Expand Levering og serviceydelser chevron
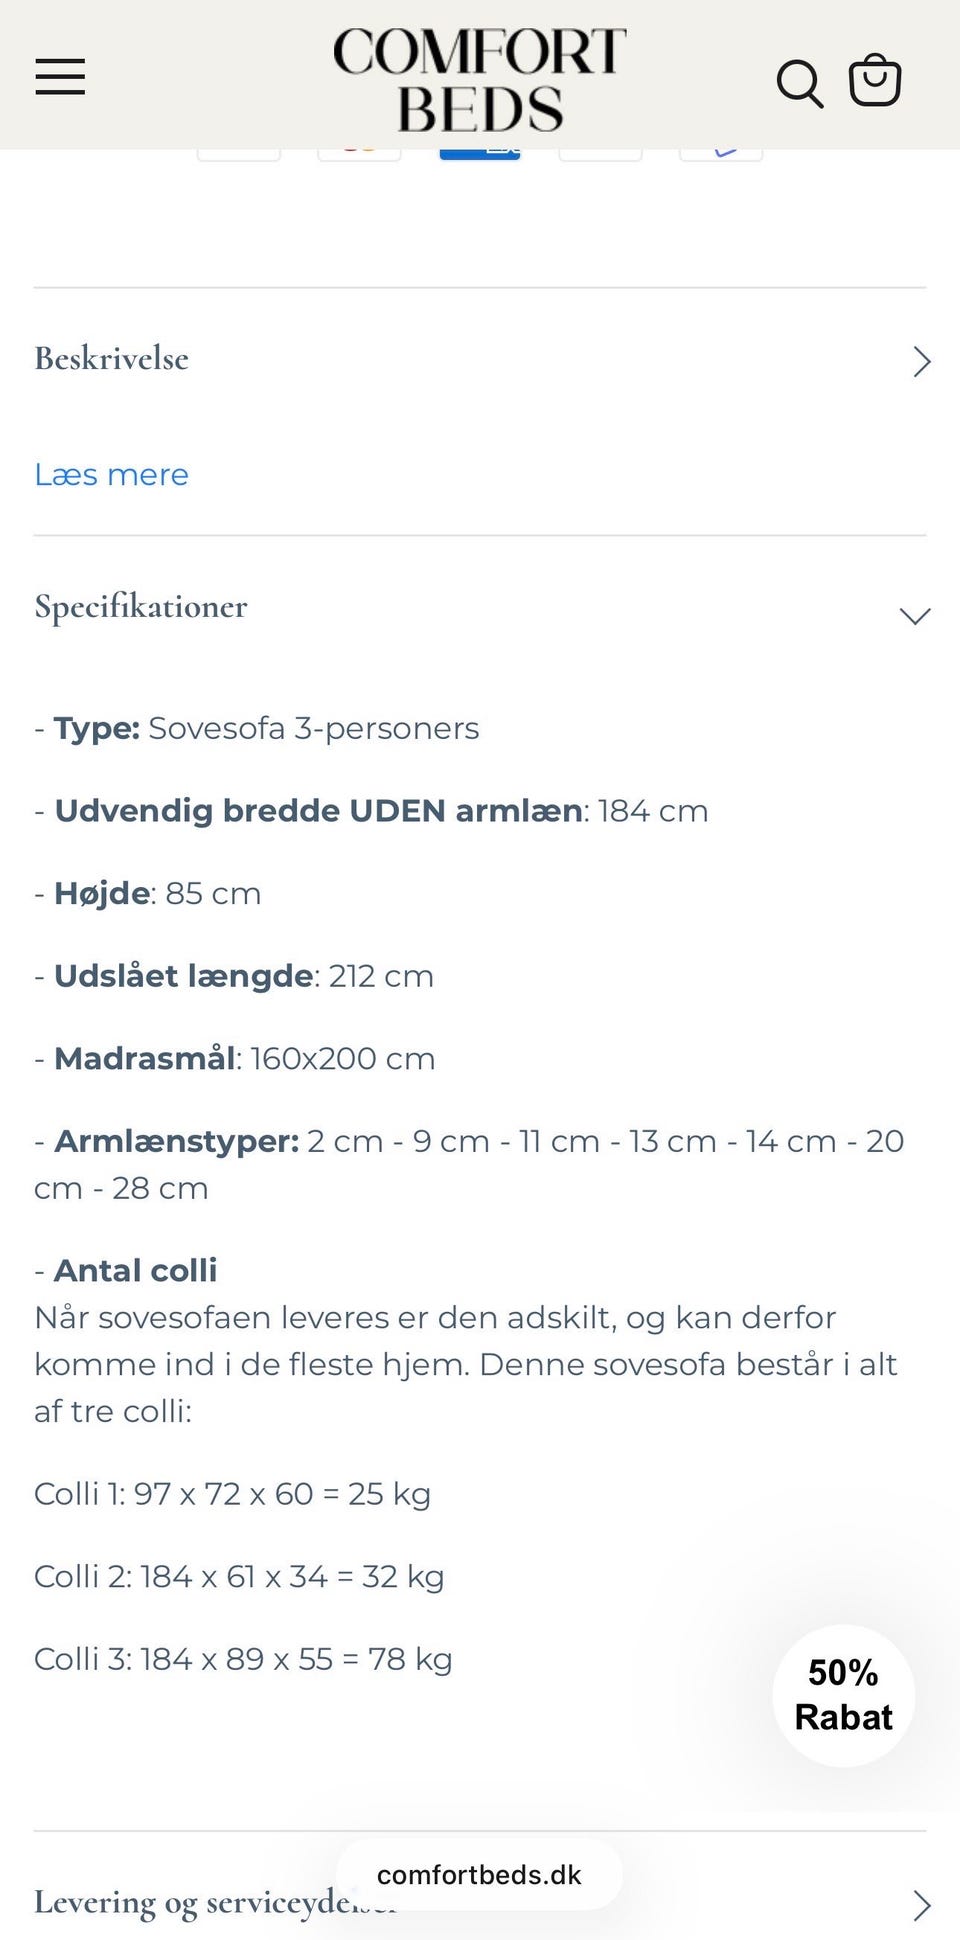Screen dimensions: 960x1940 pos(921,1905)
